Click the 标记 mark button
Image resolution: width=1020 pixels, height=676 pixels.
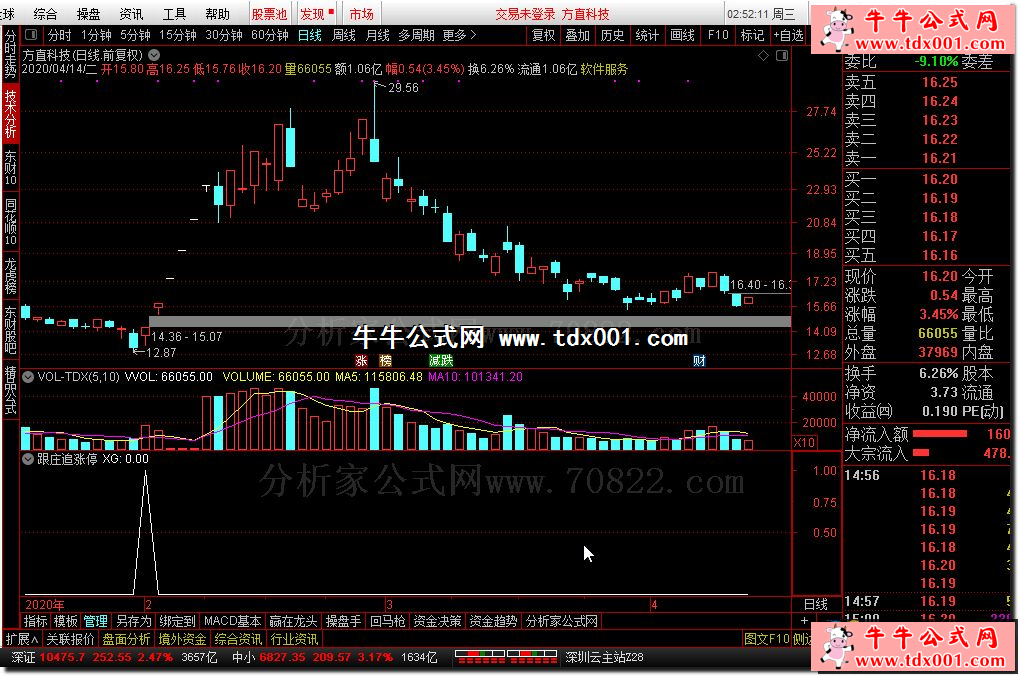click(752, 35)
